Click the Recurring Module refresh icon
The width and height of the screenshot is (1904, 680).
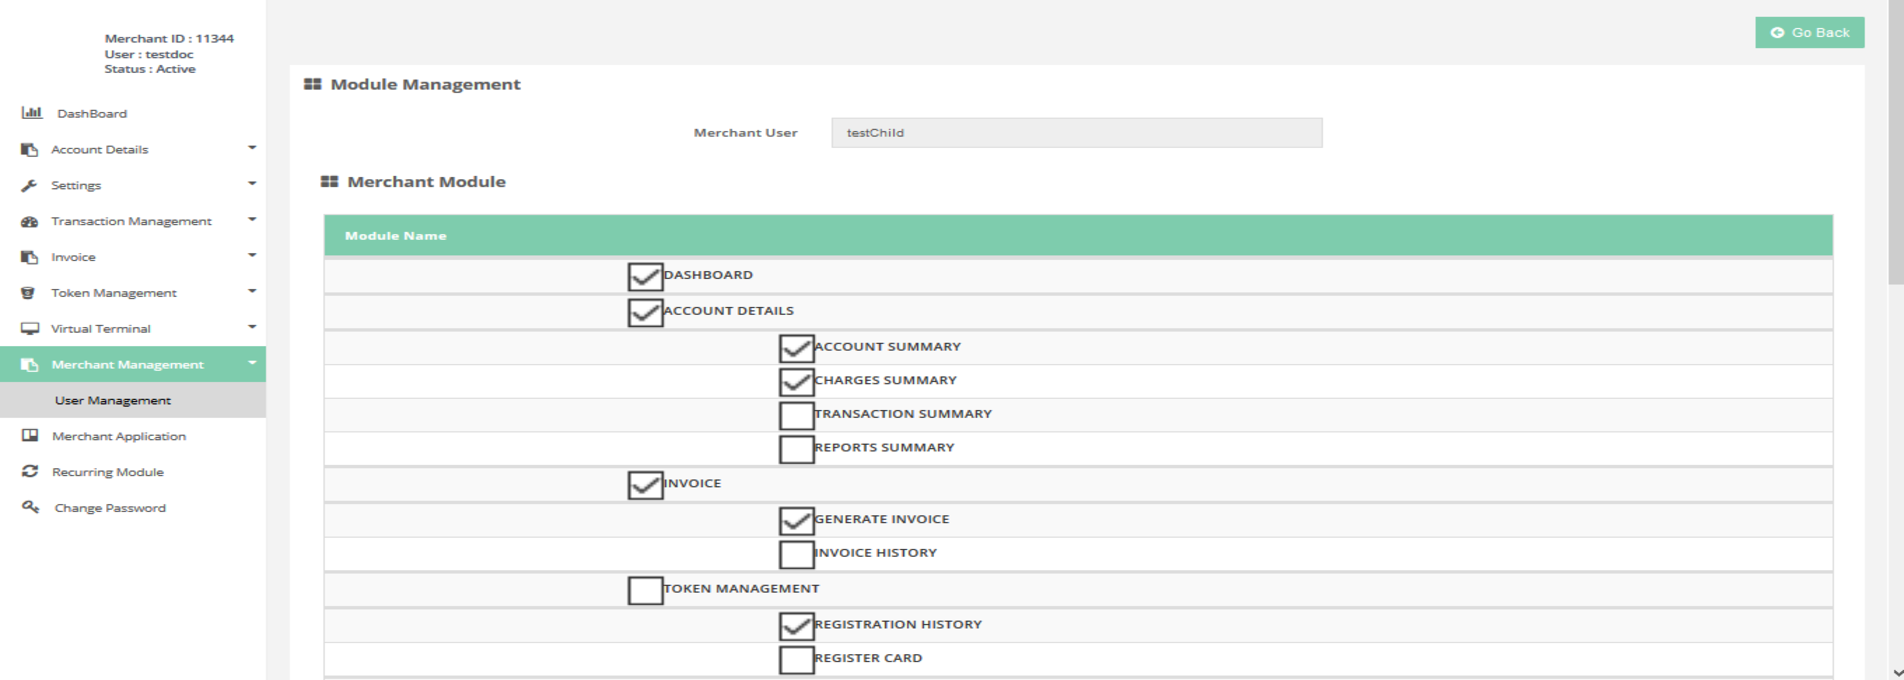pos(30,471)
